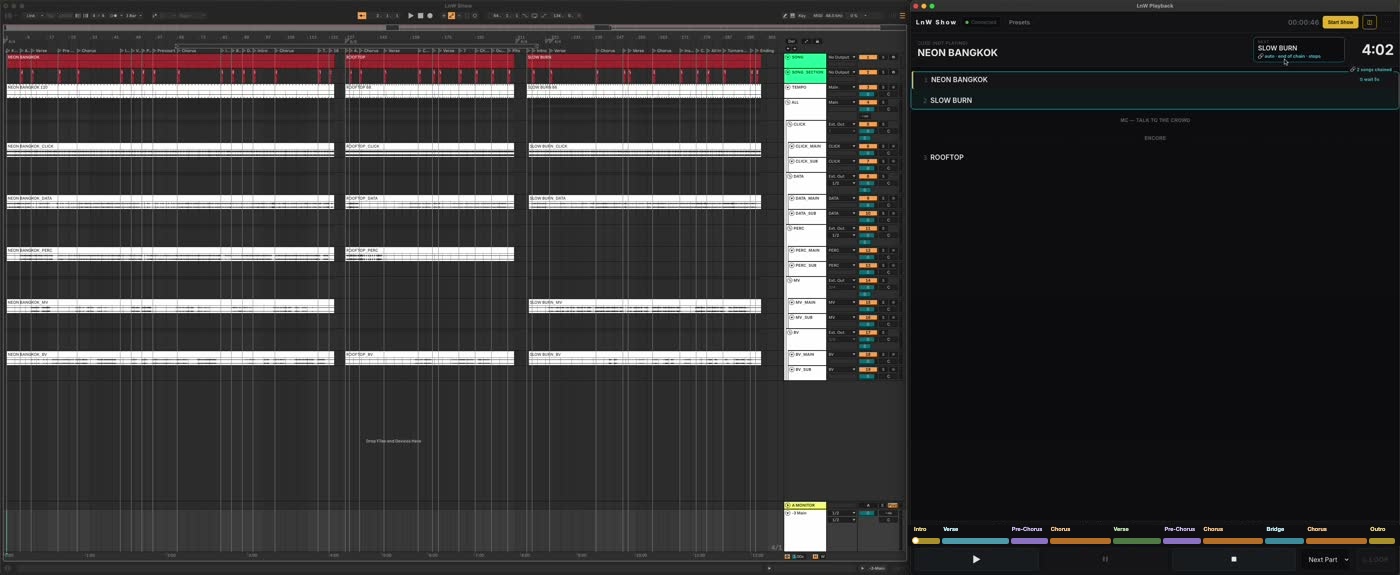Collapse the DATA group track
Viewport: 1400px width, 575px height.
pos(789,176)
